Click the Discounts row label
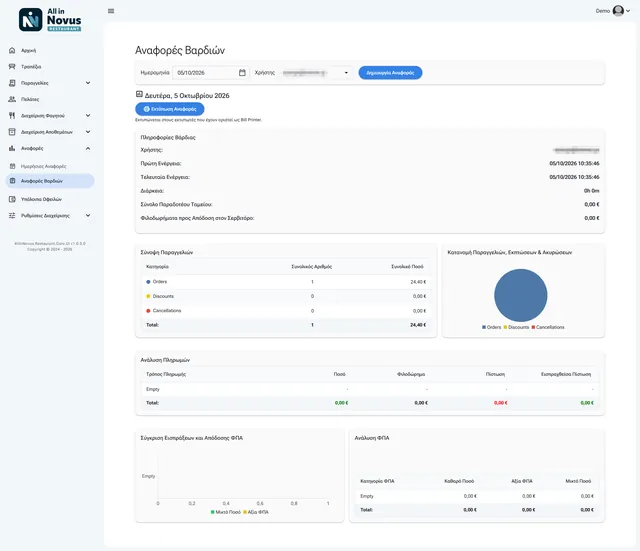 coord(163,296)
